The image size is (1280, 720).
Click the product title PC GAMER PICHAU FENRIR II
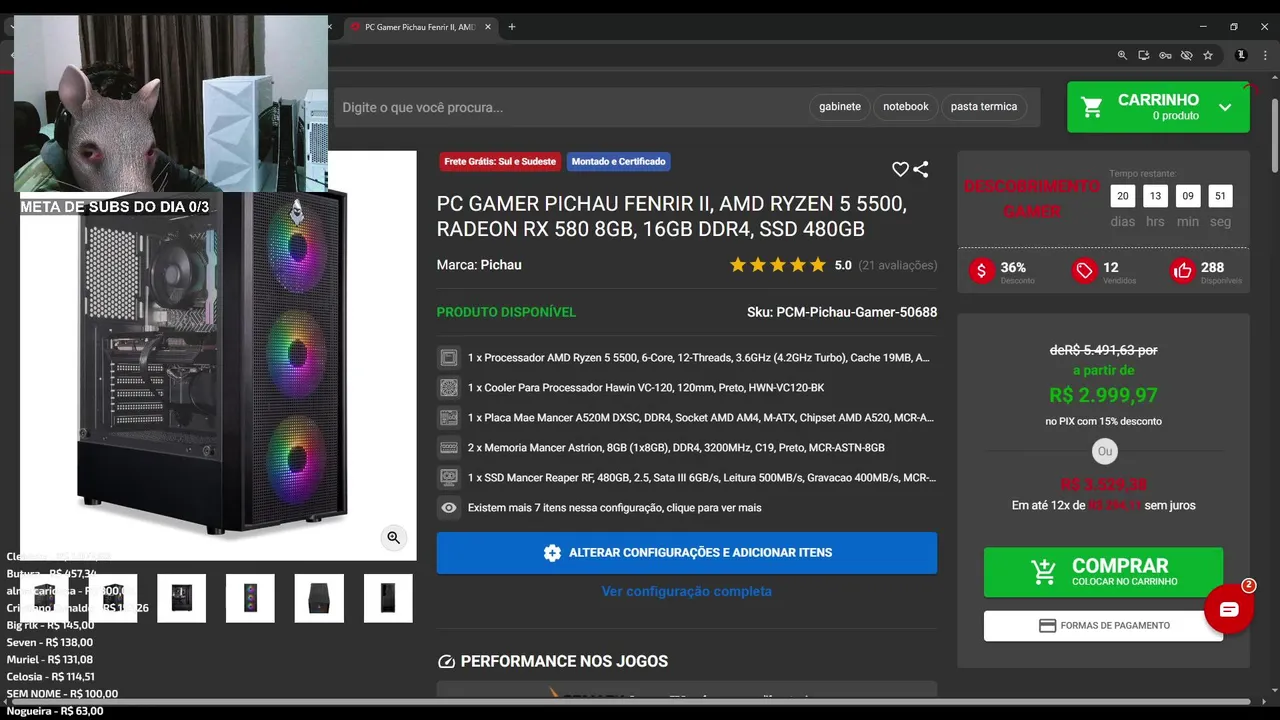click(x=672, y=217)
